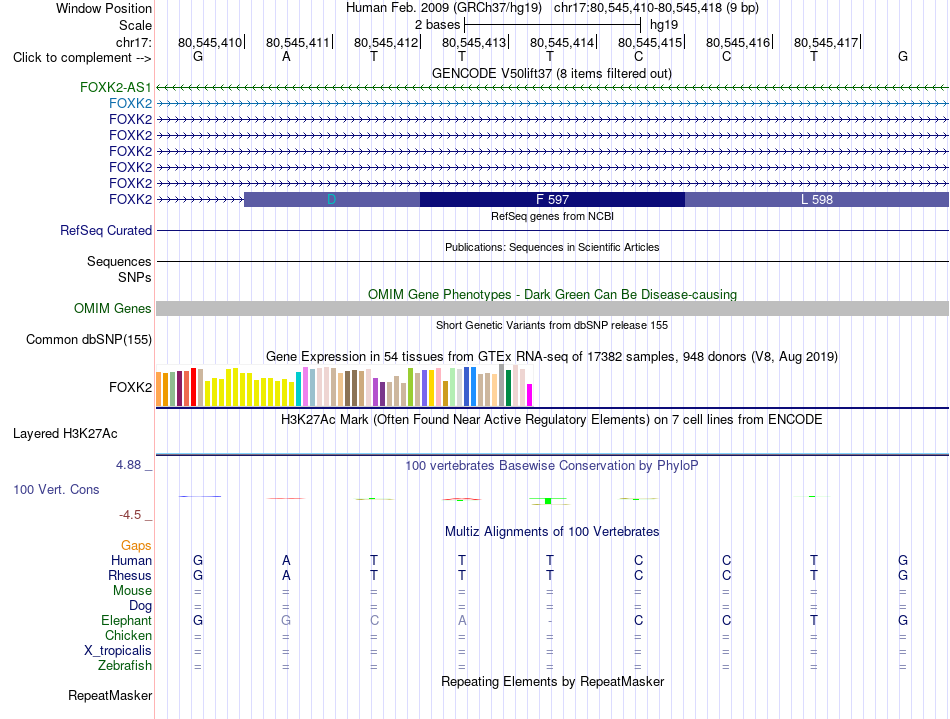
Task: Open the light-blue FOXK2 transcript label
Action: 130,103
